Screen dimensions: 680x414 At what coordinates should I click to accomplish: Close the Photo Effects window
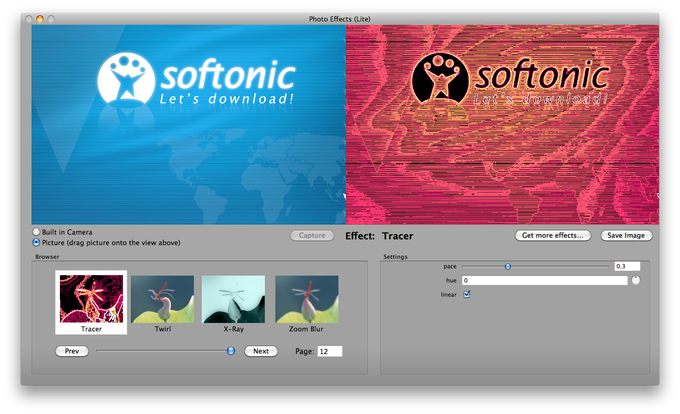[x=29, y=19]
